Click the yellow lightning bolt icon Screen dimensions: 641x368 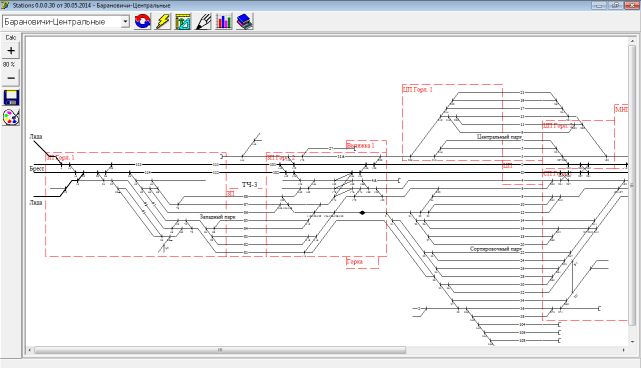click(x=163, y=21)
